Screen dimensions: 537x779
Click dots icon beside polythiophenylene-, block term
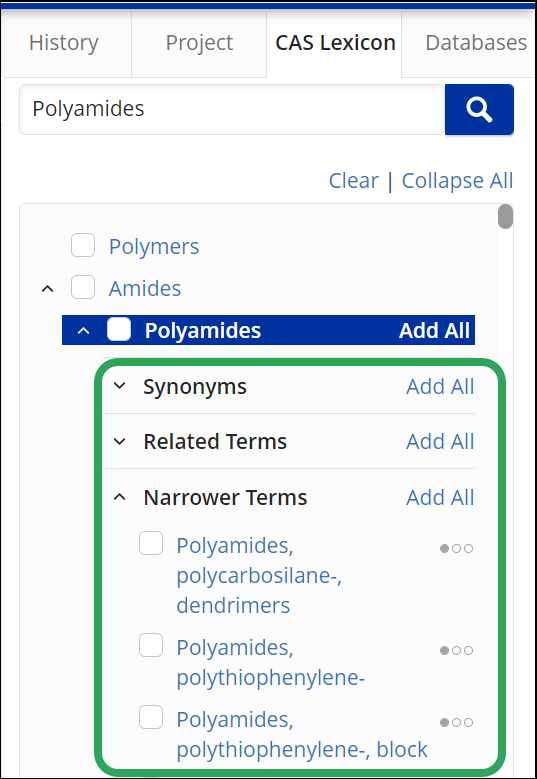click(x=457, y=722)
